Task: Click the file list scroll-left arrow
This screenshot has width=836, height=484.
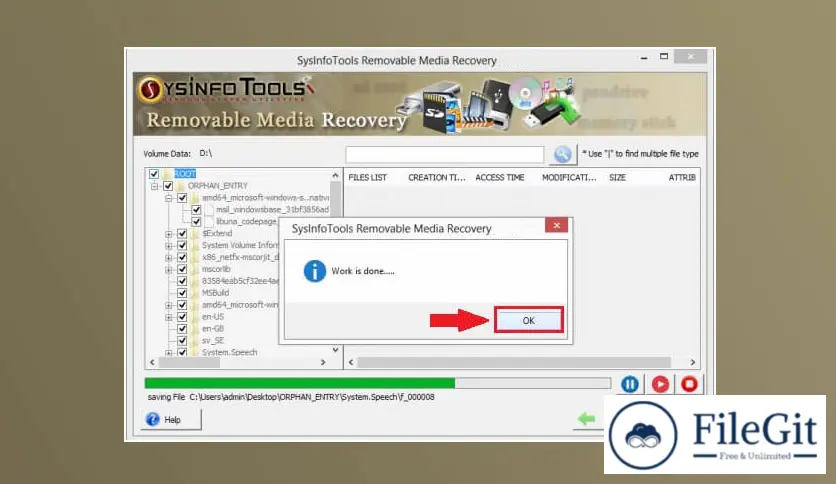Action: point(351,362)
